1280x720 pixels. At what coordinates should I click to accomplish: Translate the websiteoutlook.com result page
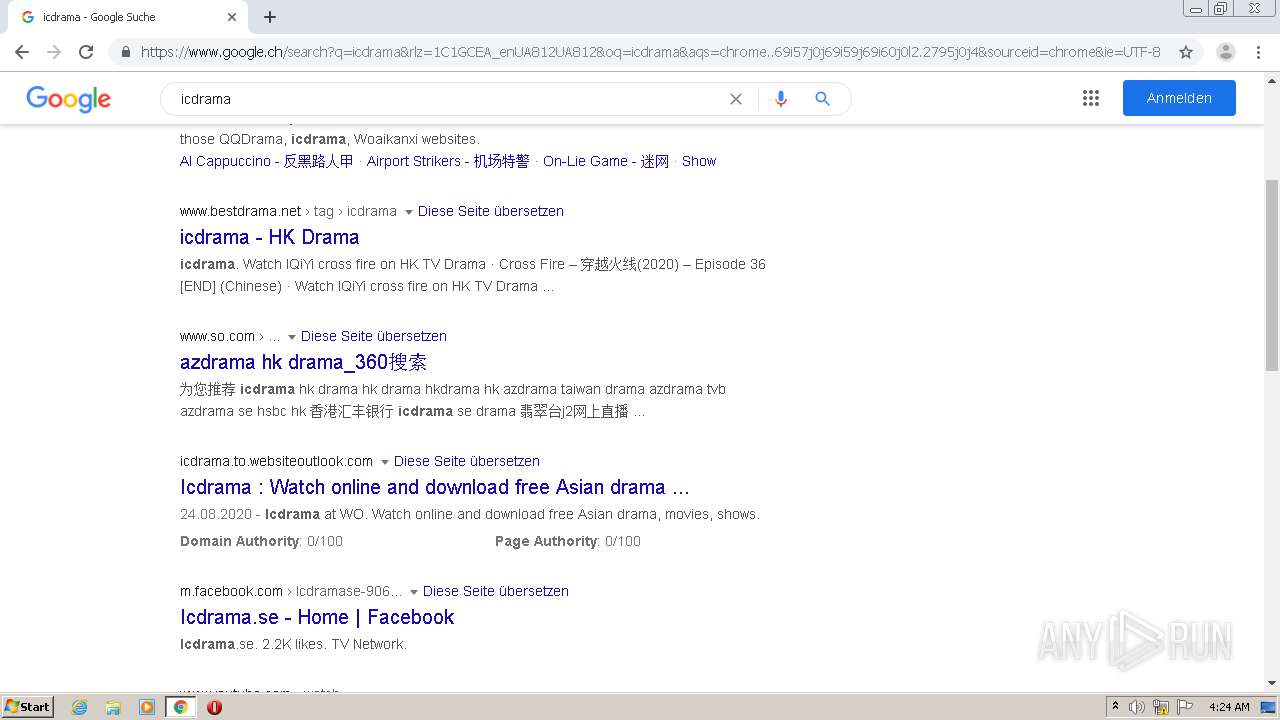467,461
